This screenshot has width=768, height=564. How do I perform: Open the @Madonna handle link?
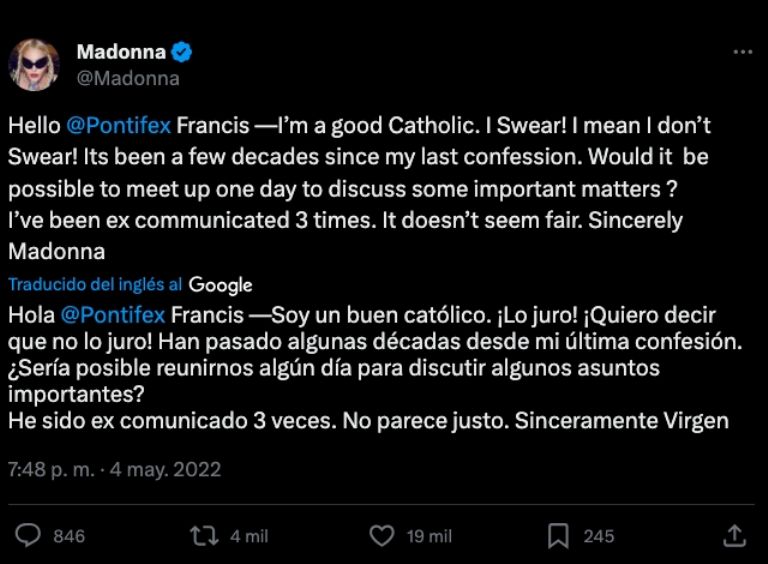[128, 78]
